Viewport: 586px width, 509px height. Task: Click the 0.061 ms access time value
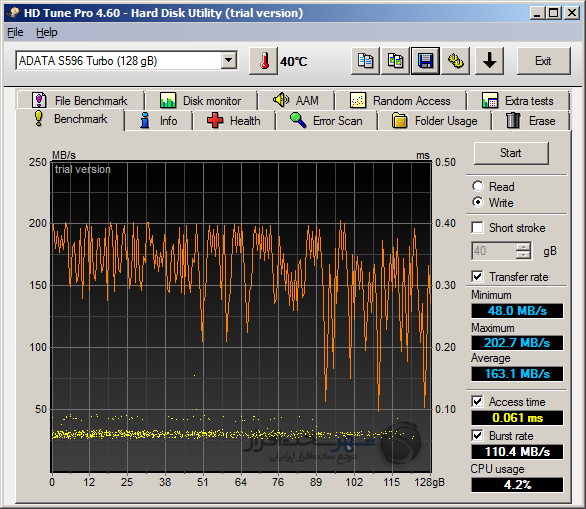(x=517, y=418)
